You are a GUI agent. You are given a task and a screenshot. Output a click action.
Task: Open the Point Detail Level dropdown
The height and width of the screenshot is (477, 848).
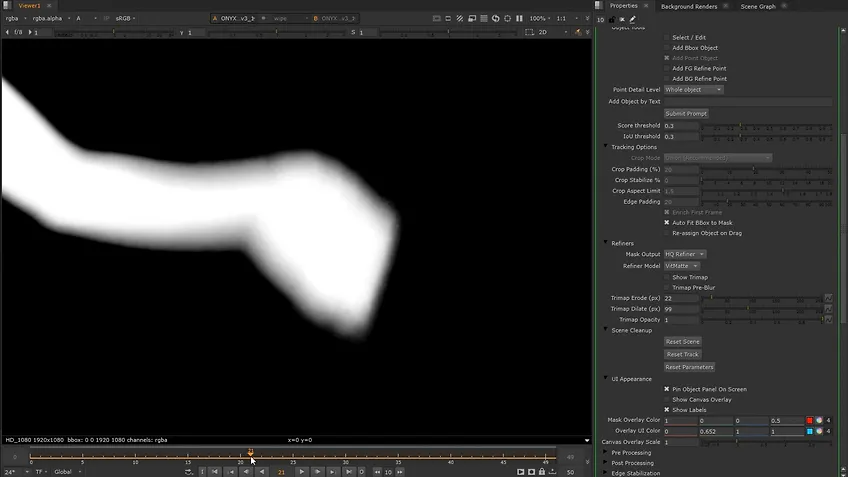[693, 89]
